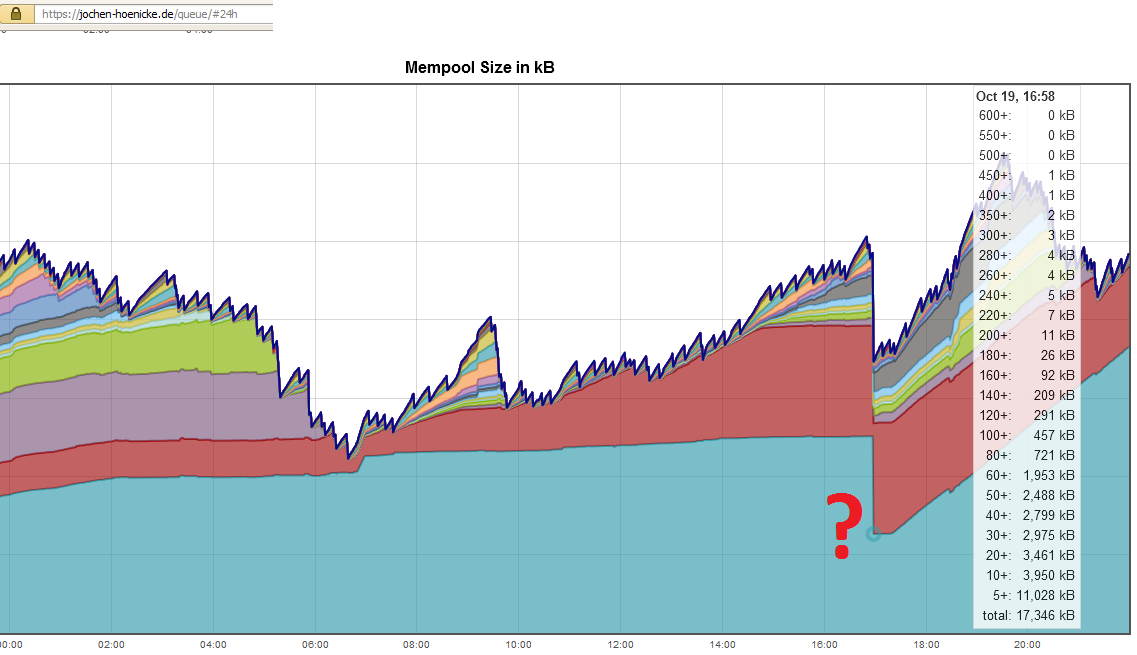Click the "200+: 11 kB" legend row
This screenshot has height=655, width=1137.
pyautogui.click(x=1026, y=336)
